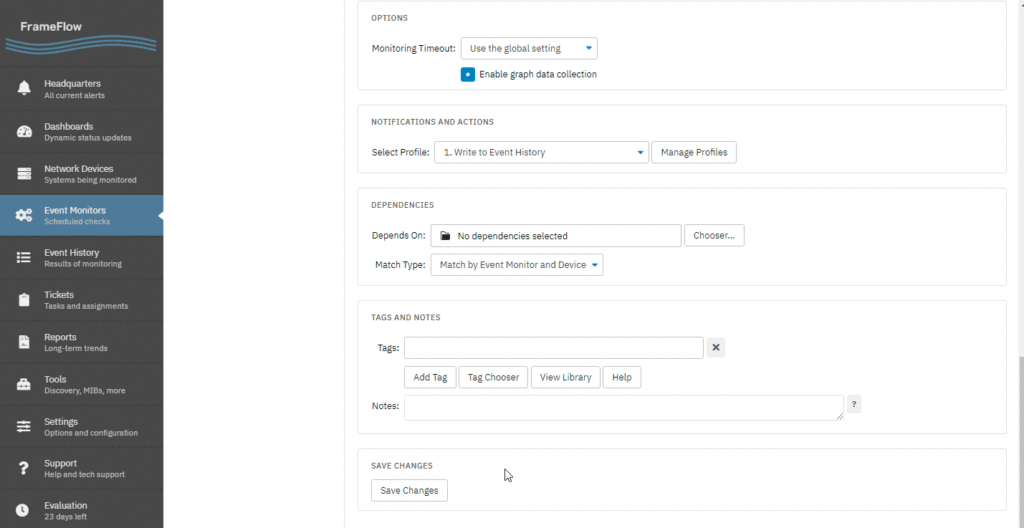The width and height of the screenshot is (1024, 528).
Task: Expand the Match Type dropdown
Action: [517, 265]
